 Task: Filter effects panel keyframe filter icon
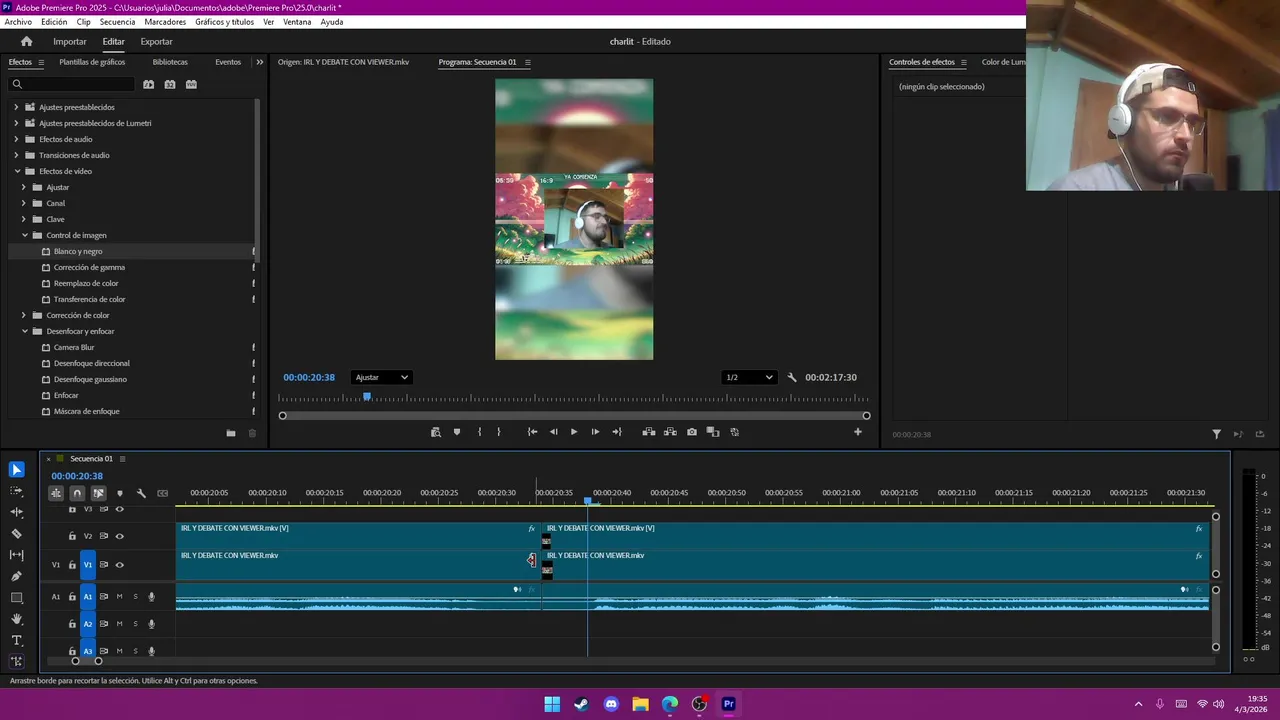click(1216, 434)
